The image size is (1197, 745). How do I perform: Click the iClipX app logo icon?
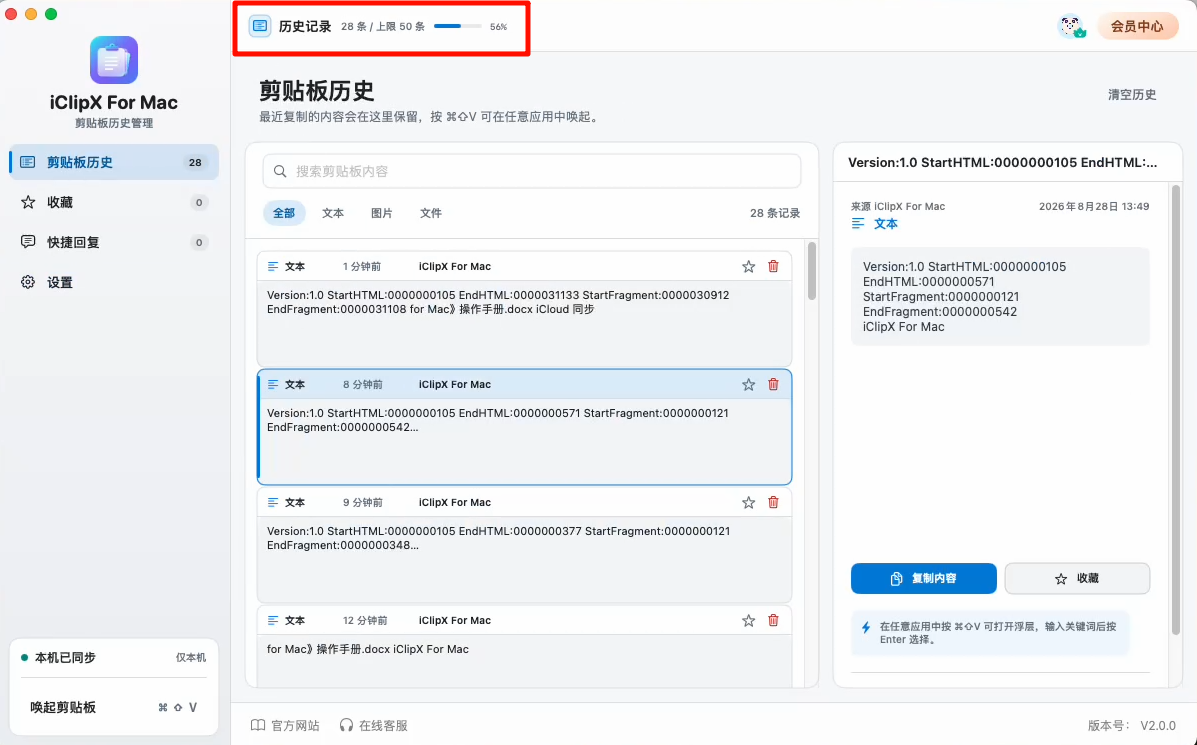(114, 60)
